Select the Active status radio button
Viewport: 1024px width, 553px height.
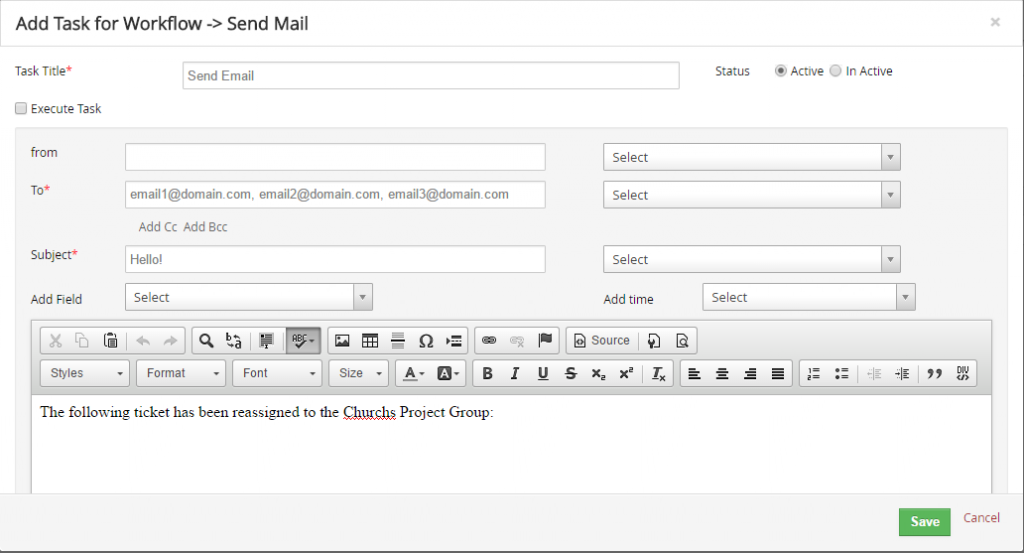[780, 71]
